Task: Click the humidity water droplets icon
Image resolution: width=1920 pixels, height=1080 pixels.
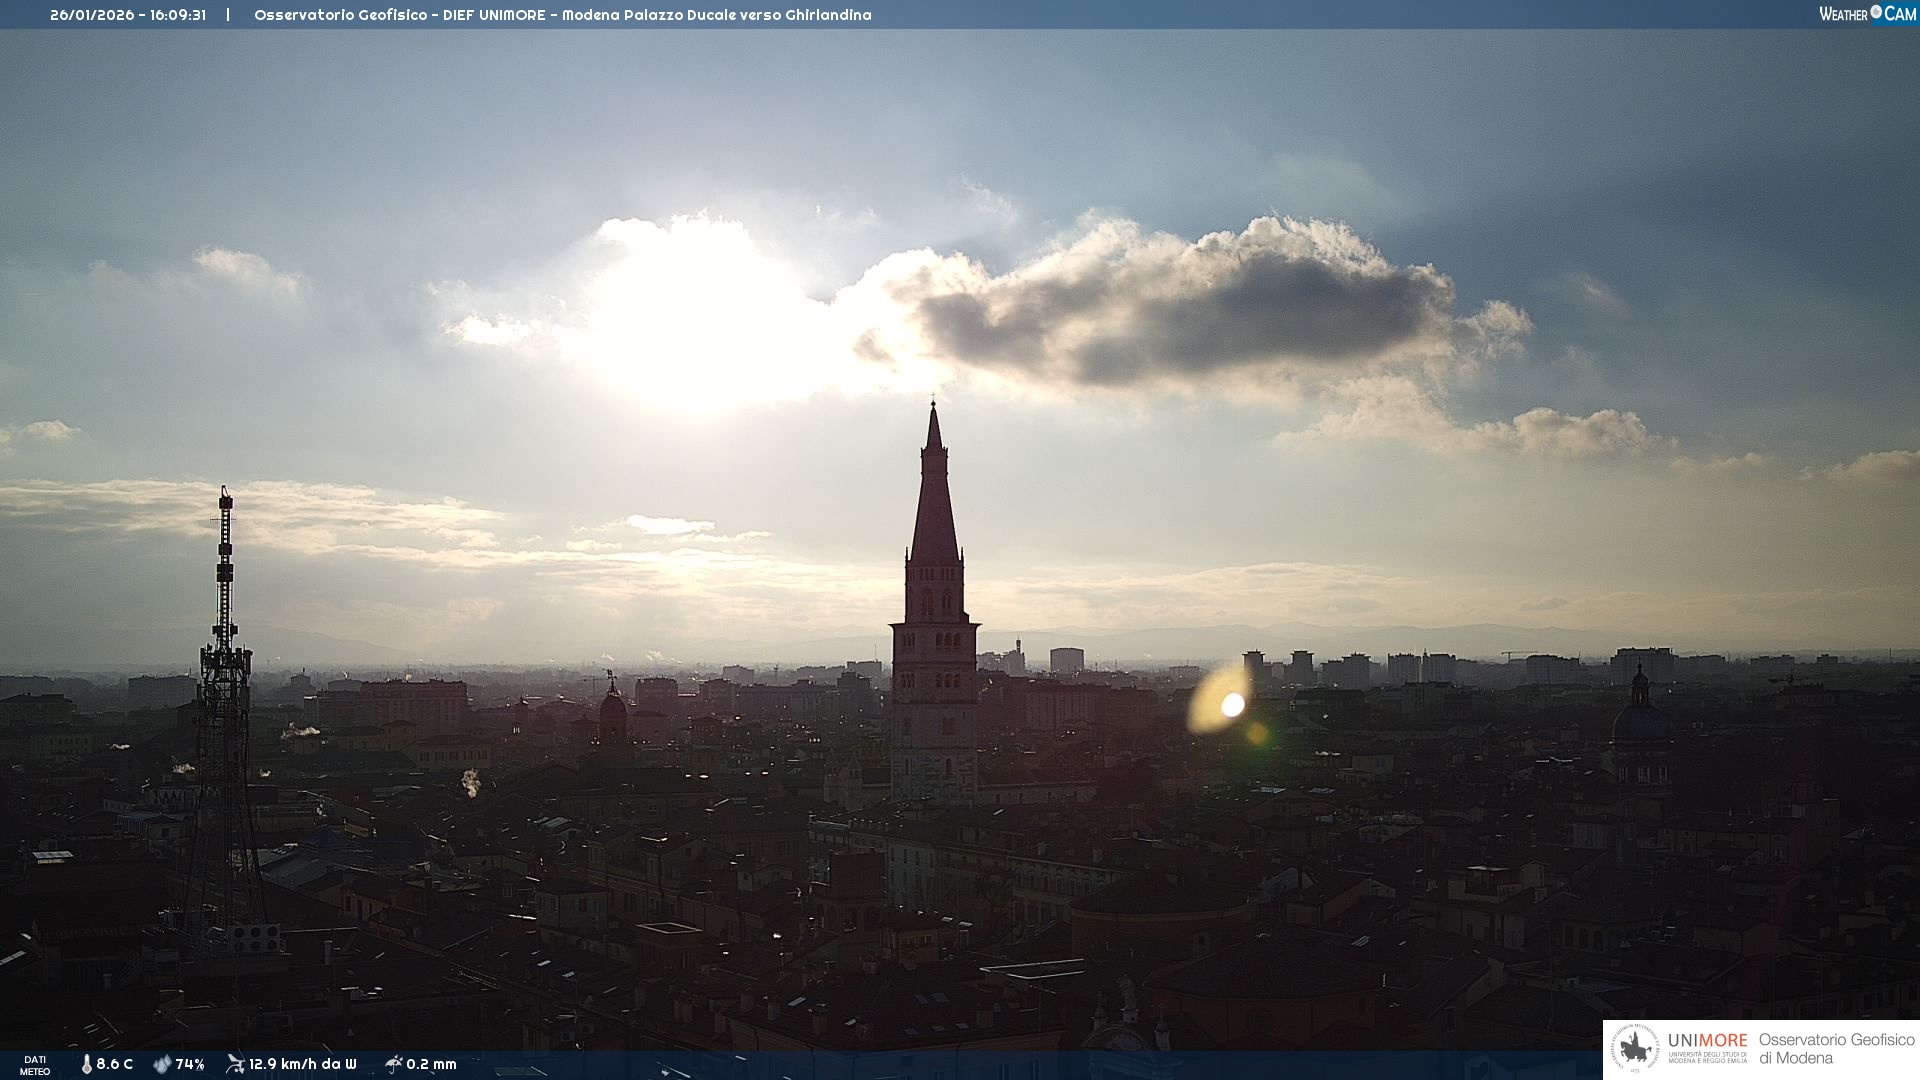Action: (x=162, y=1064)
